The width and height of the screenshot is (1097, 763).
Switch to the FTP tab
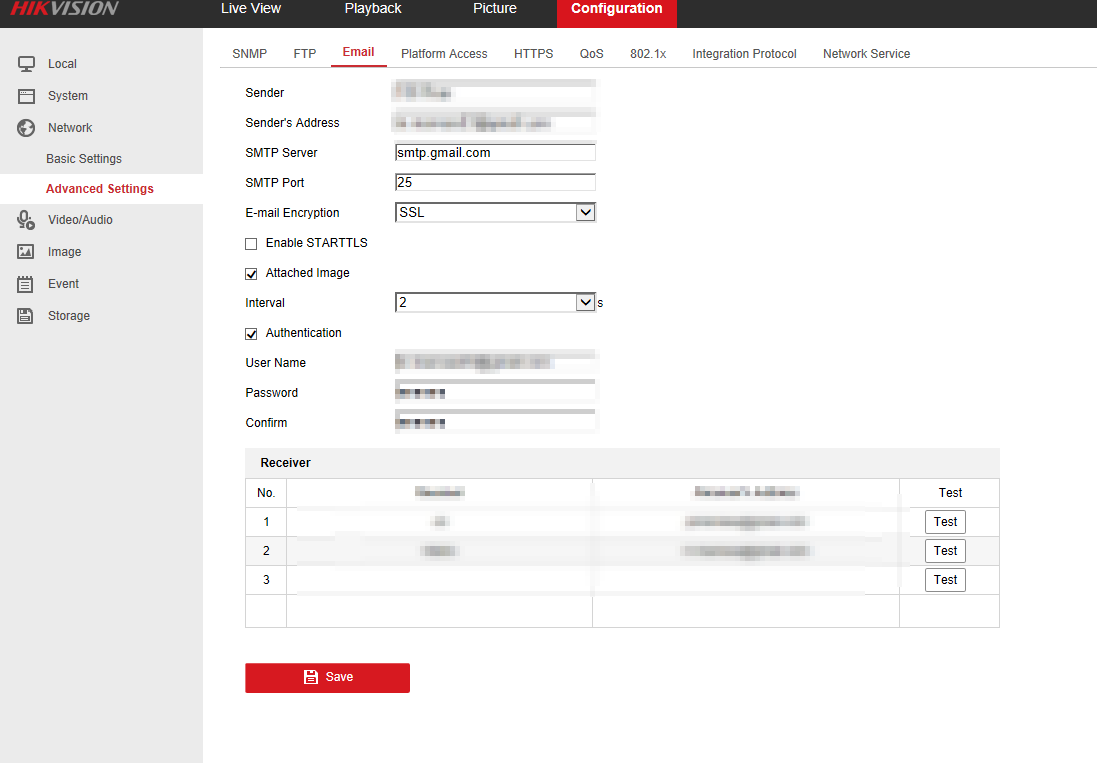tap(305, 54)
